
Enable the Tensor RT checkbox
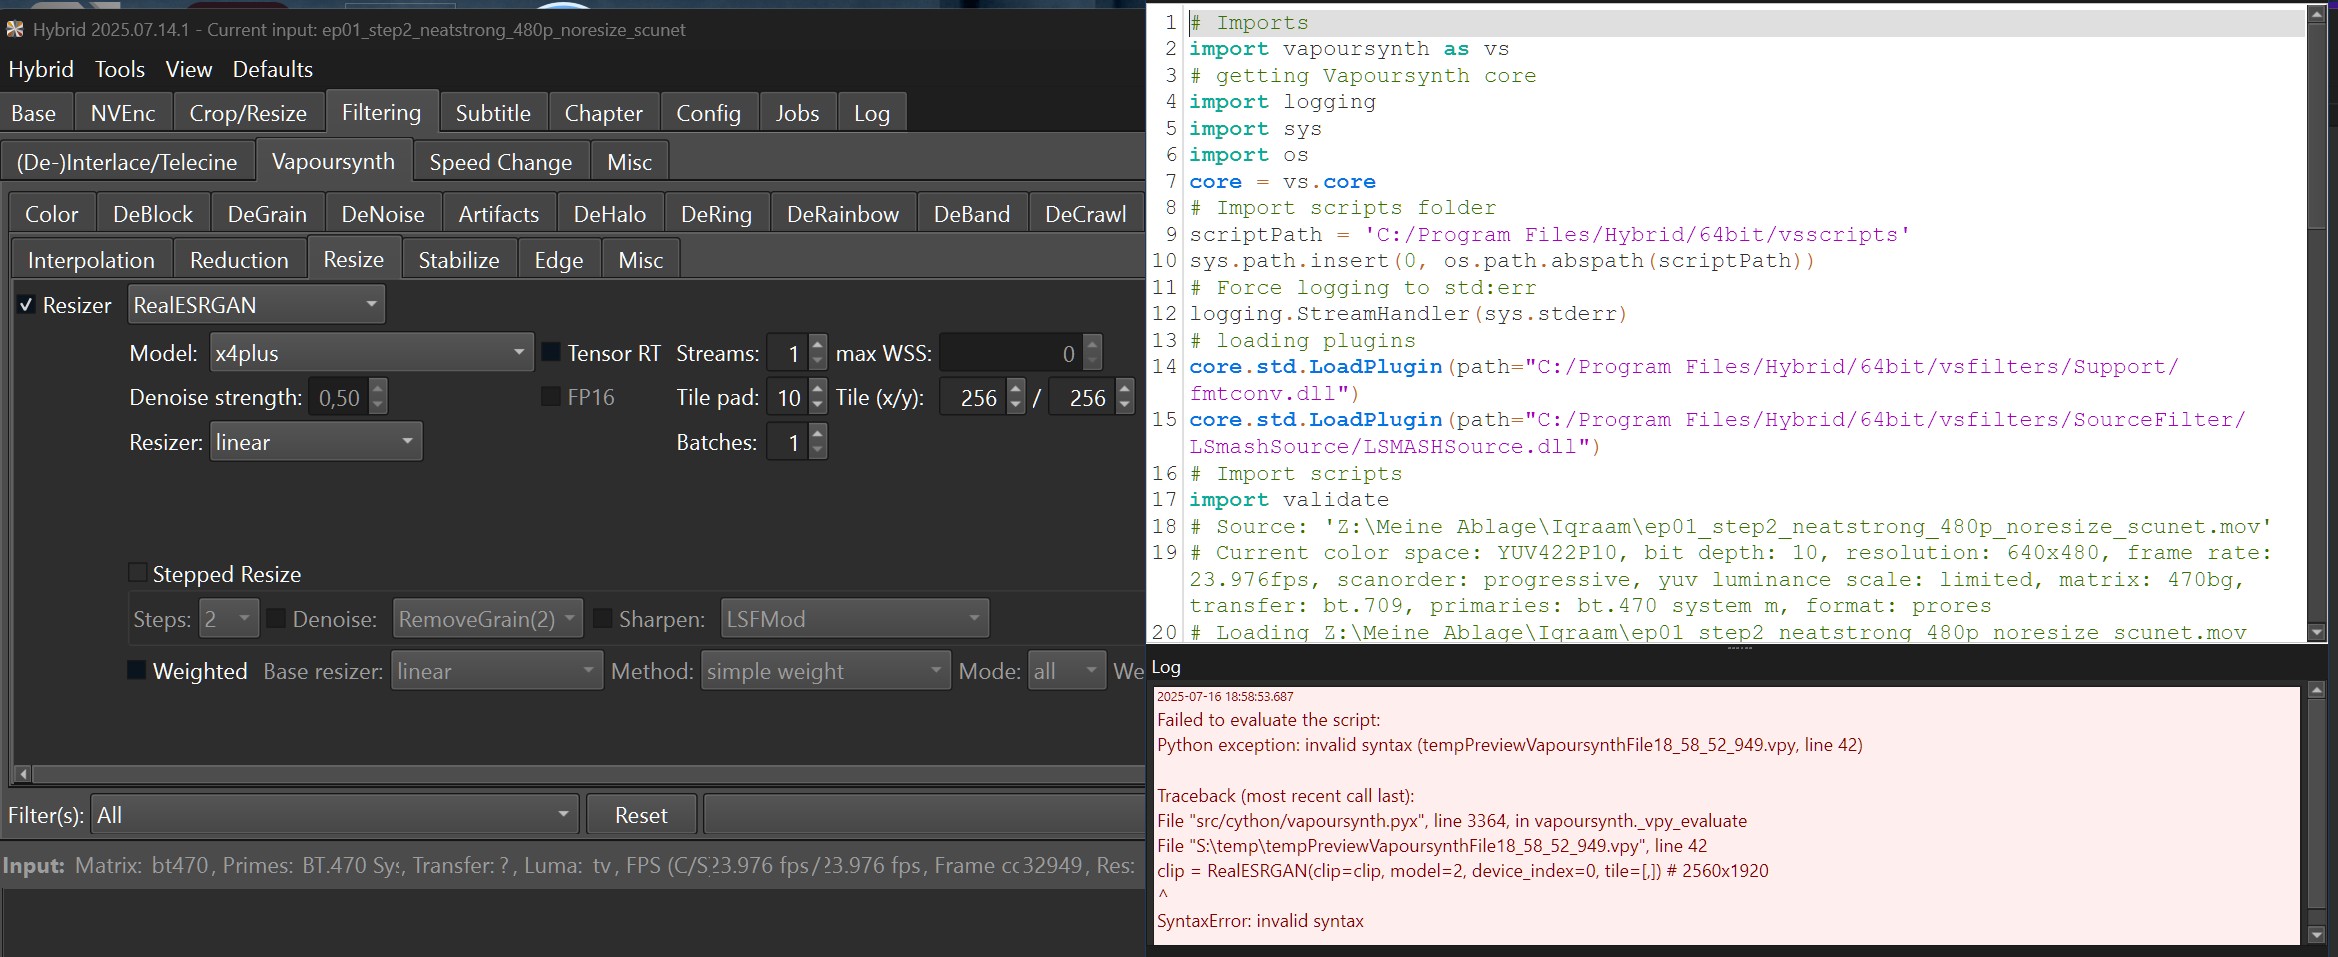pyautogui.click(x=551, y=353)
